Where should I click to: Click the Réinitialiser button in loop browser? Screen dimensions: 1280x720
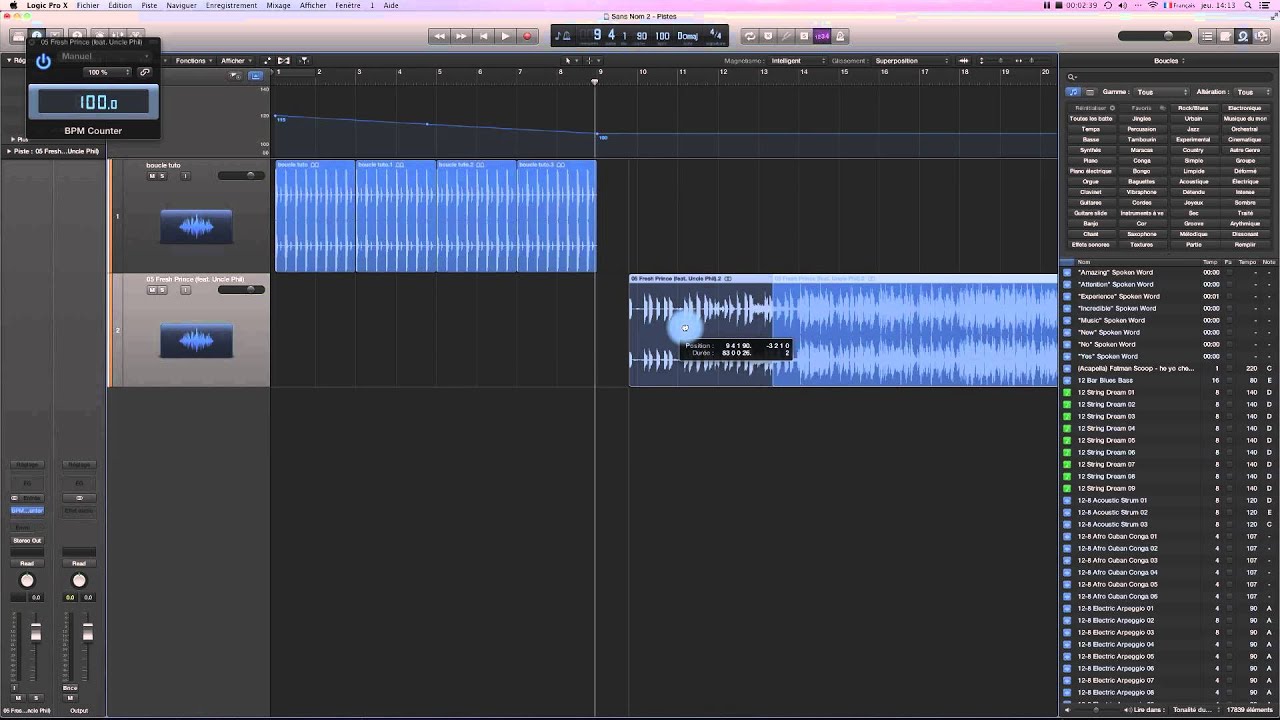[x=1091, y=108]
